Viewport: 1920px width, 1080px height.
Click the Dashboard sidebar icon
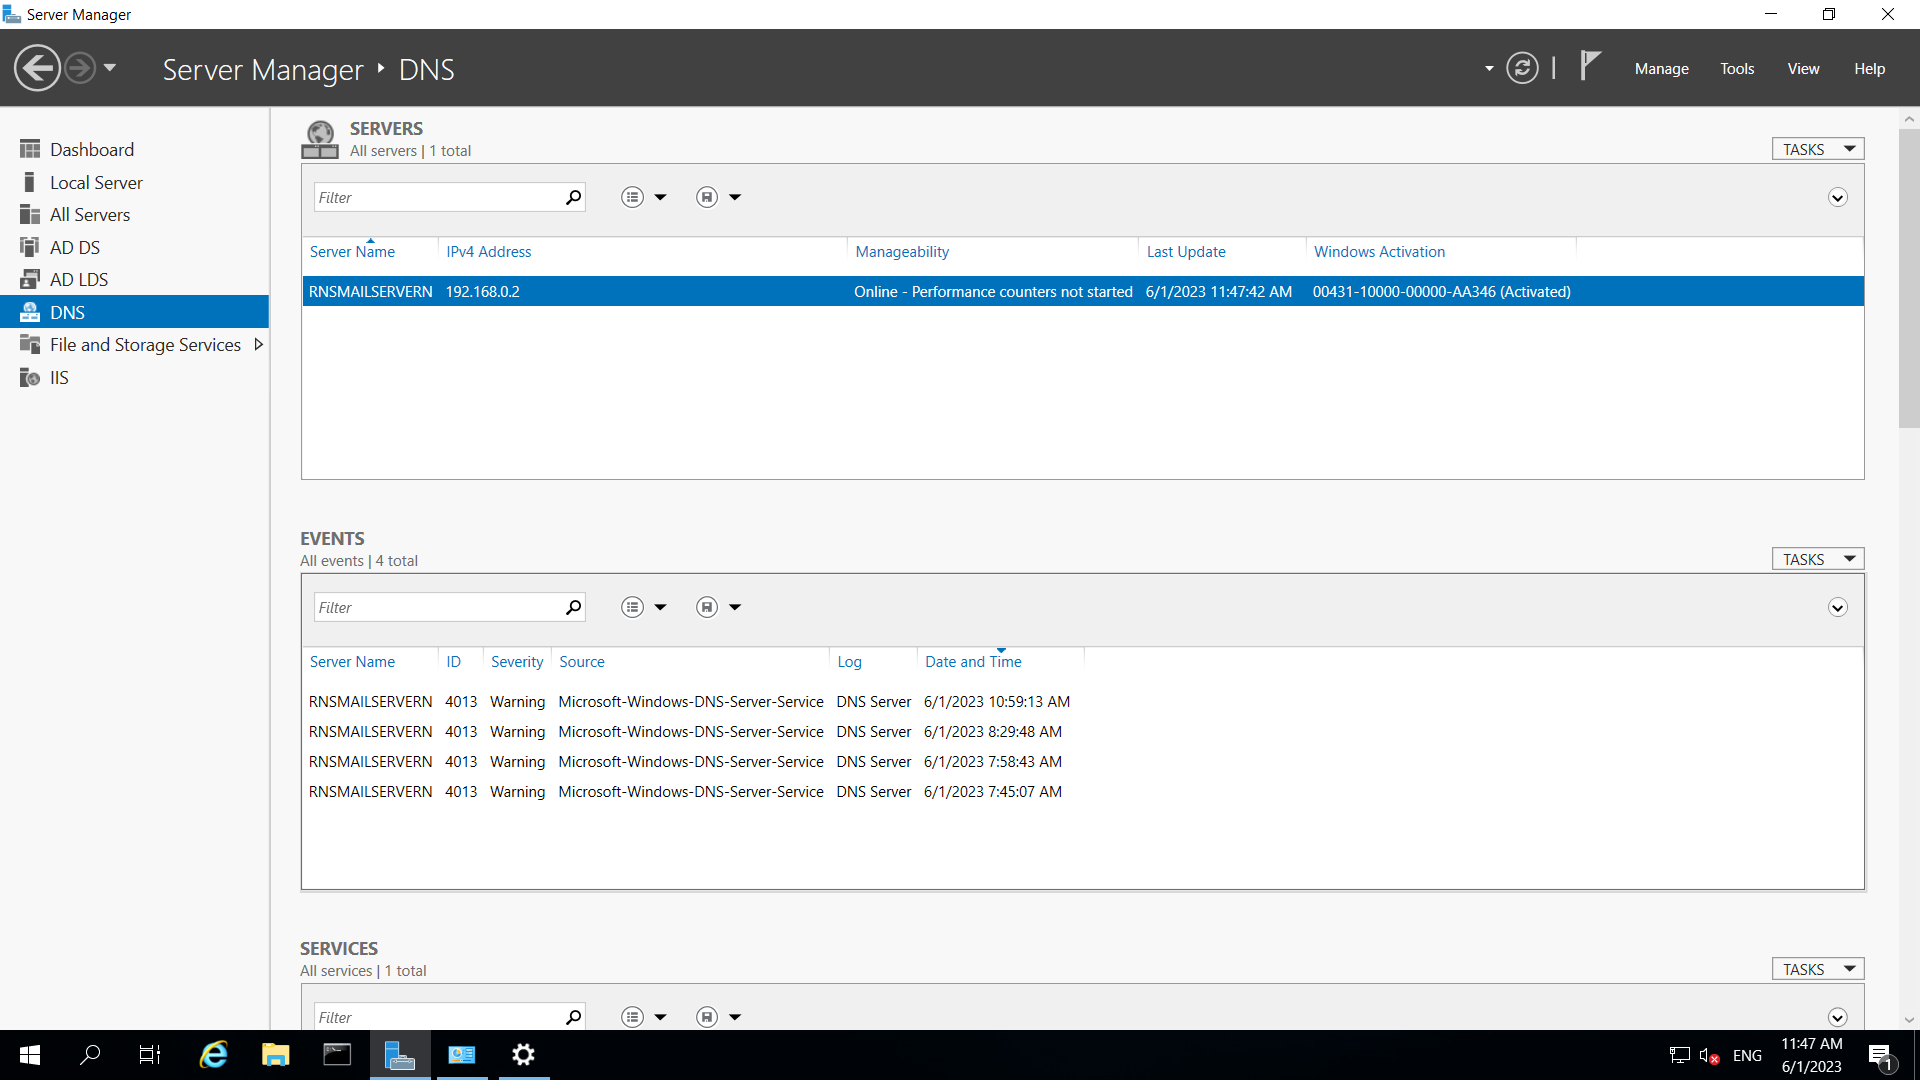[x=30, y=149]
